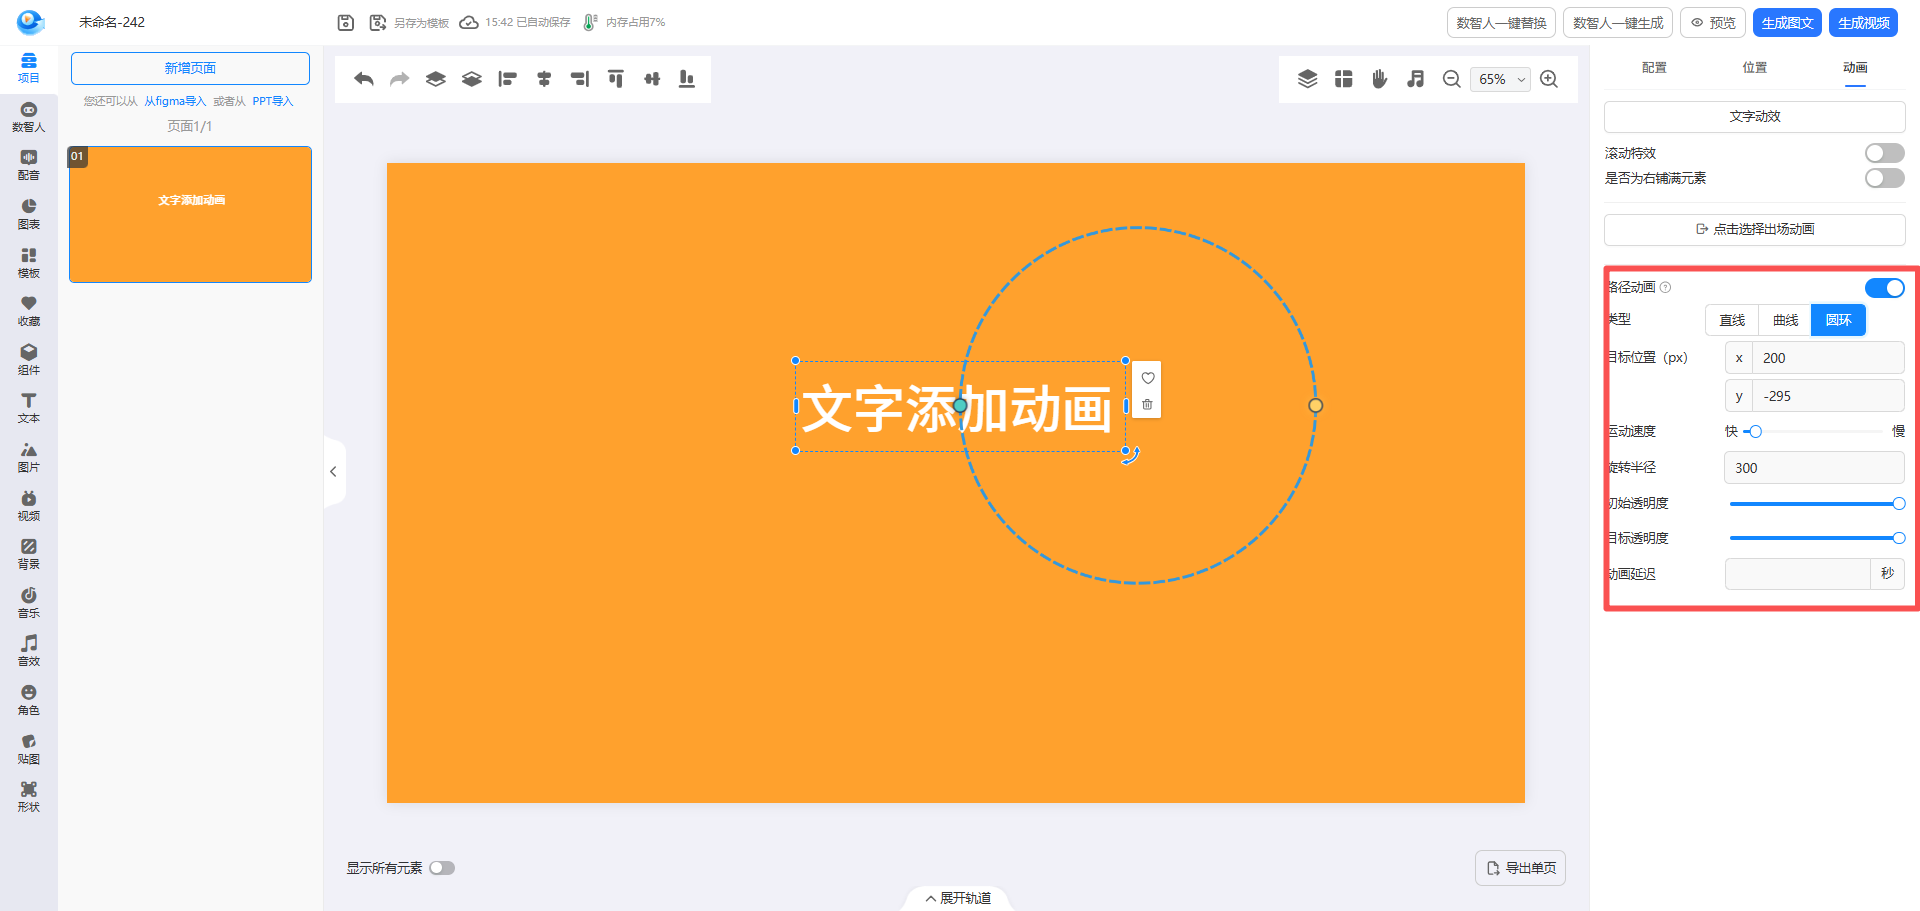
Task: Click the zoom in magnifier icon
Action: tap(1549, 79)
